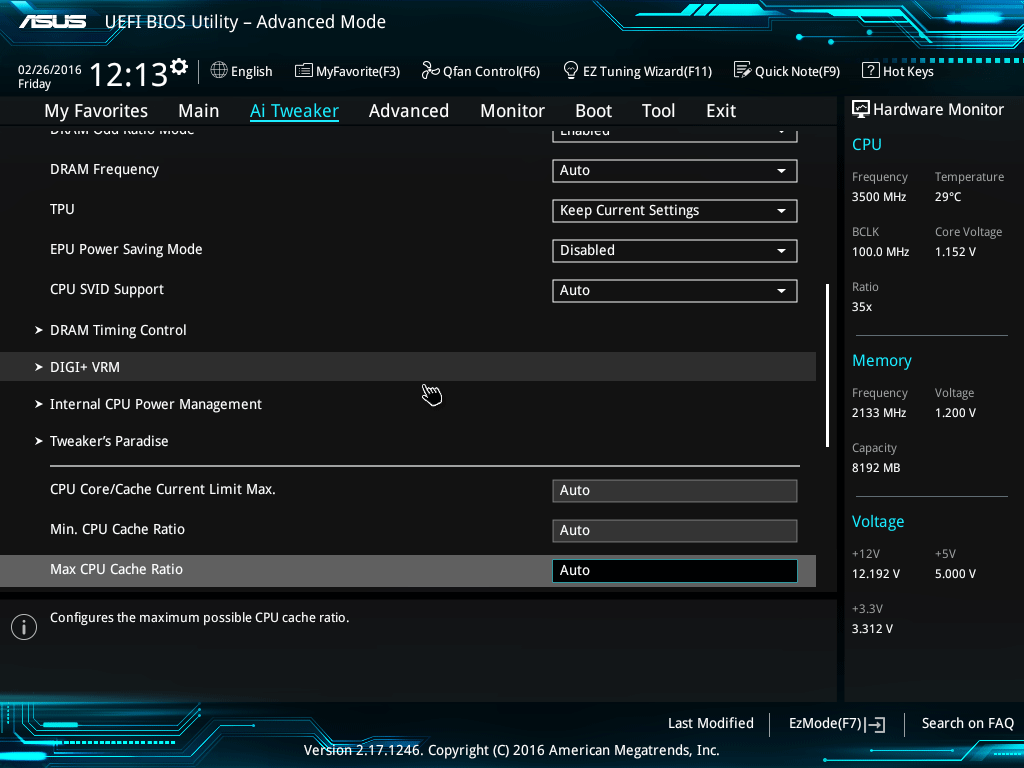This screenshot has height=768, width=1024.
Task: Click the settings gear icon beside the clock
Action: click(x=179, y=67)
